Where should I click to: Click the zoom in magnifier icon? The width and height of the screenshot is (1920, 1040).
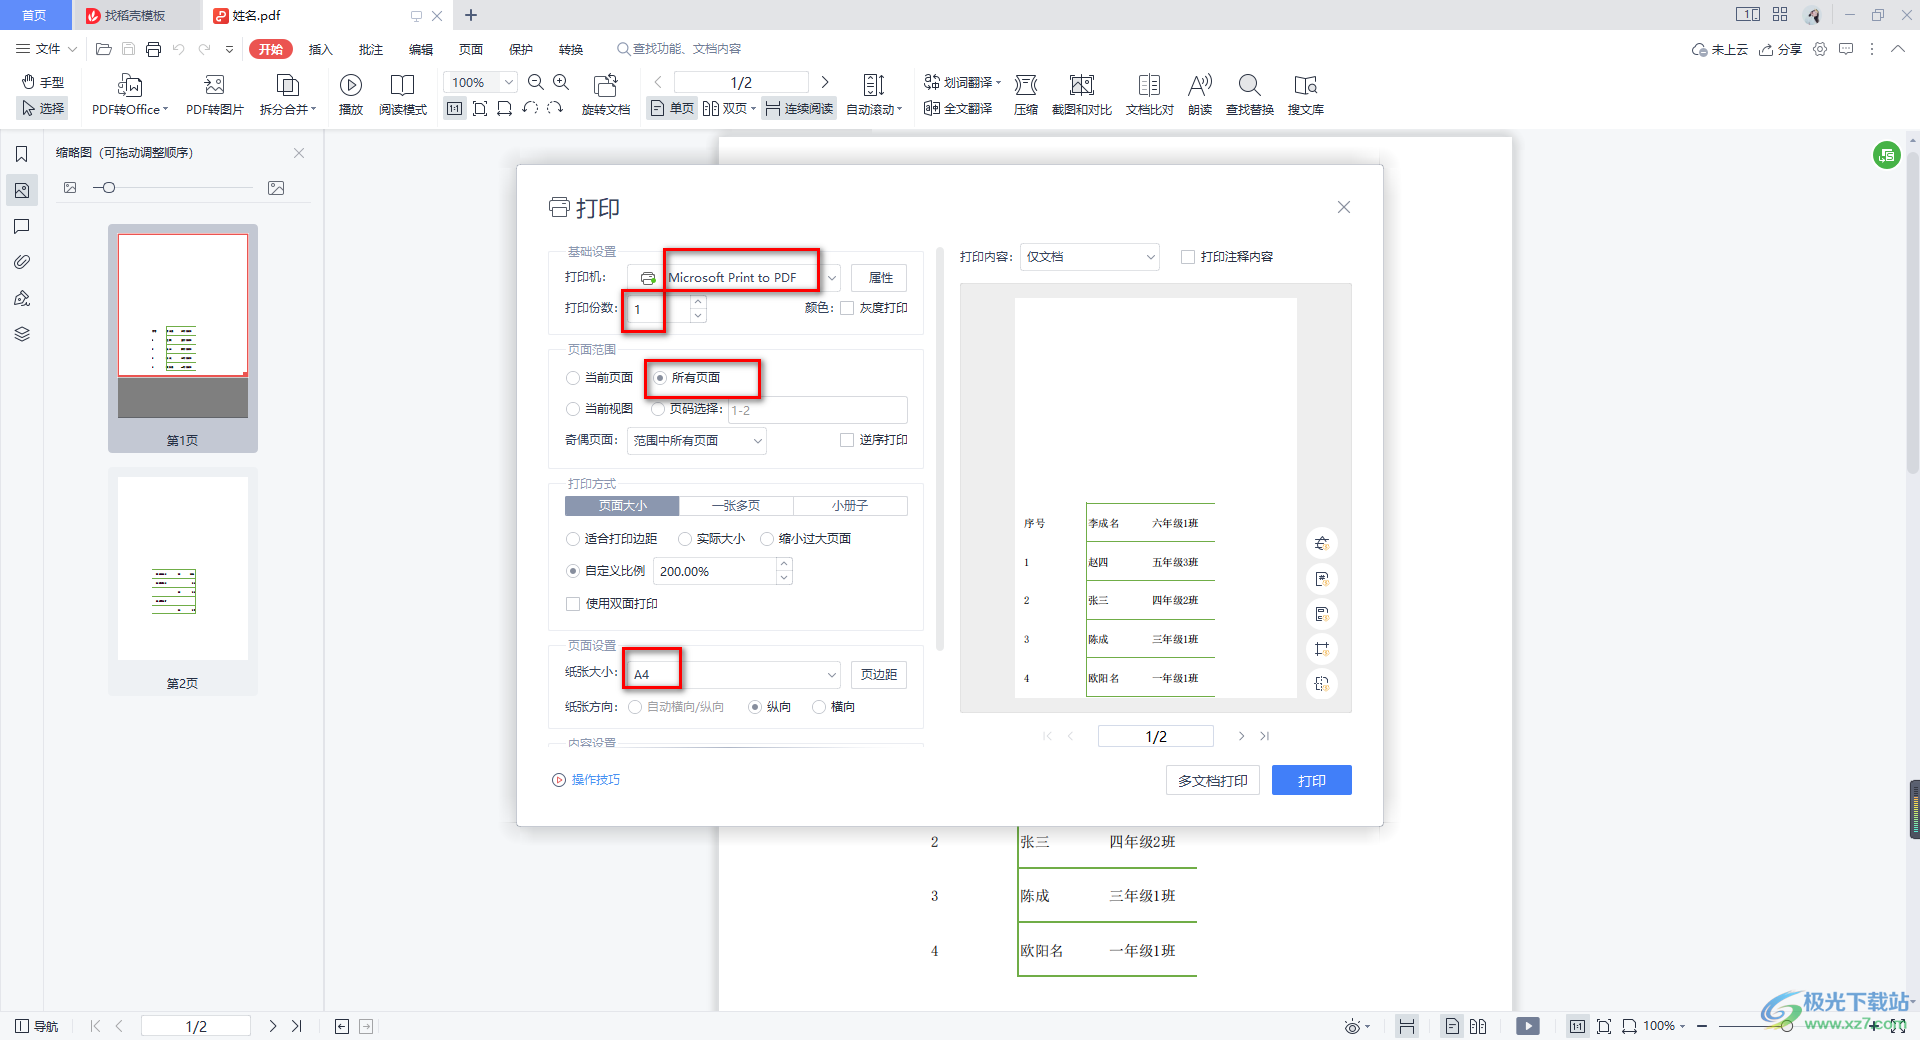[x=561, y=83]
